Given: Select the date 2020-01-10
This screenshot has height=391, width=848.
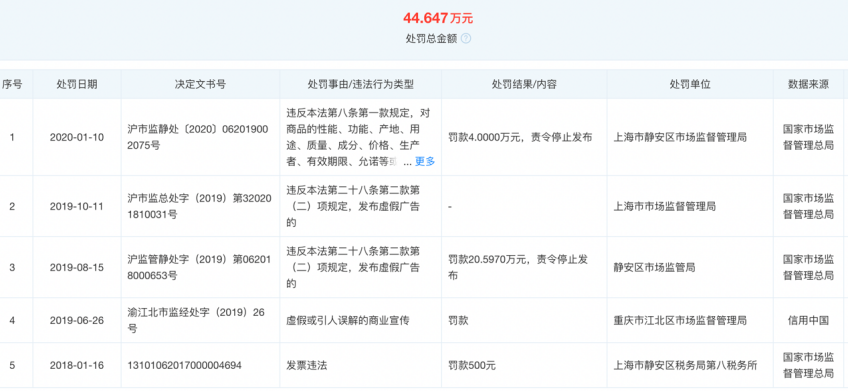Looking at the screenshot, I should click(77, 137).
